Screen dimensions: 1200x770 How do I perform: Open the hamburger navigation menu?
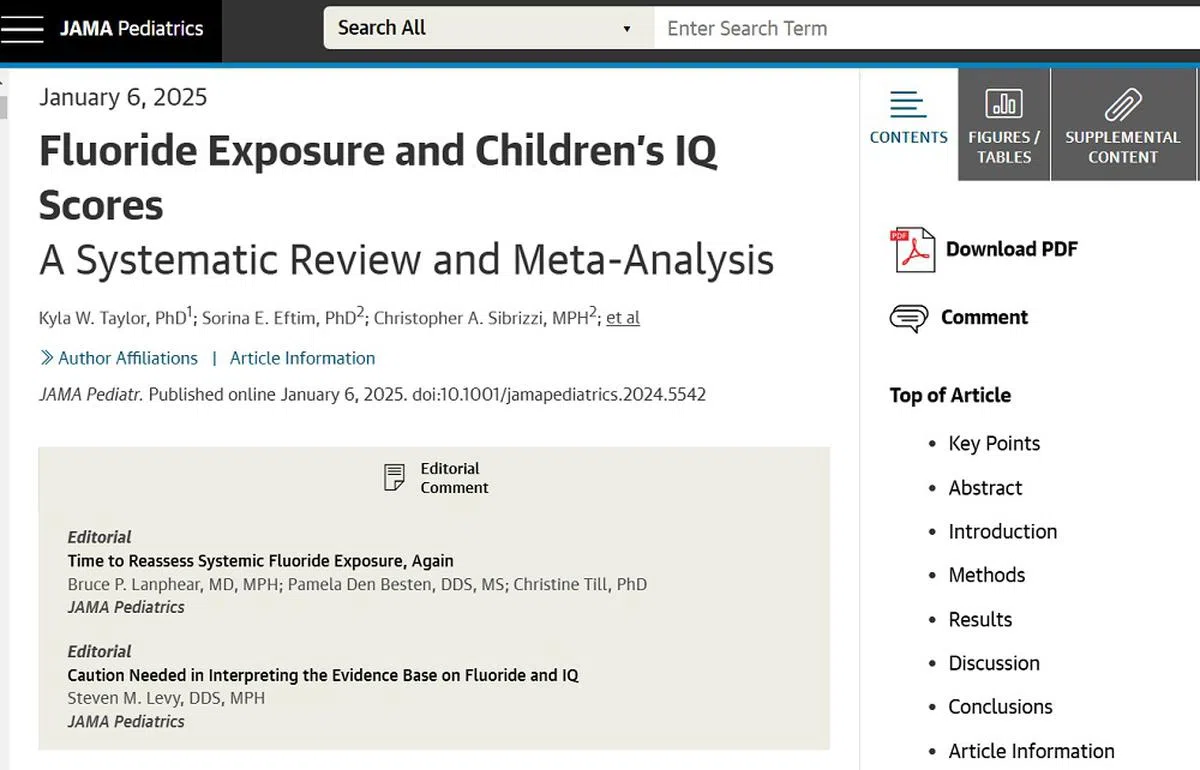[22, 29]
